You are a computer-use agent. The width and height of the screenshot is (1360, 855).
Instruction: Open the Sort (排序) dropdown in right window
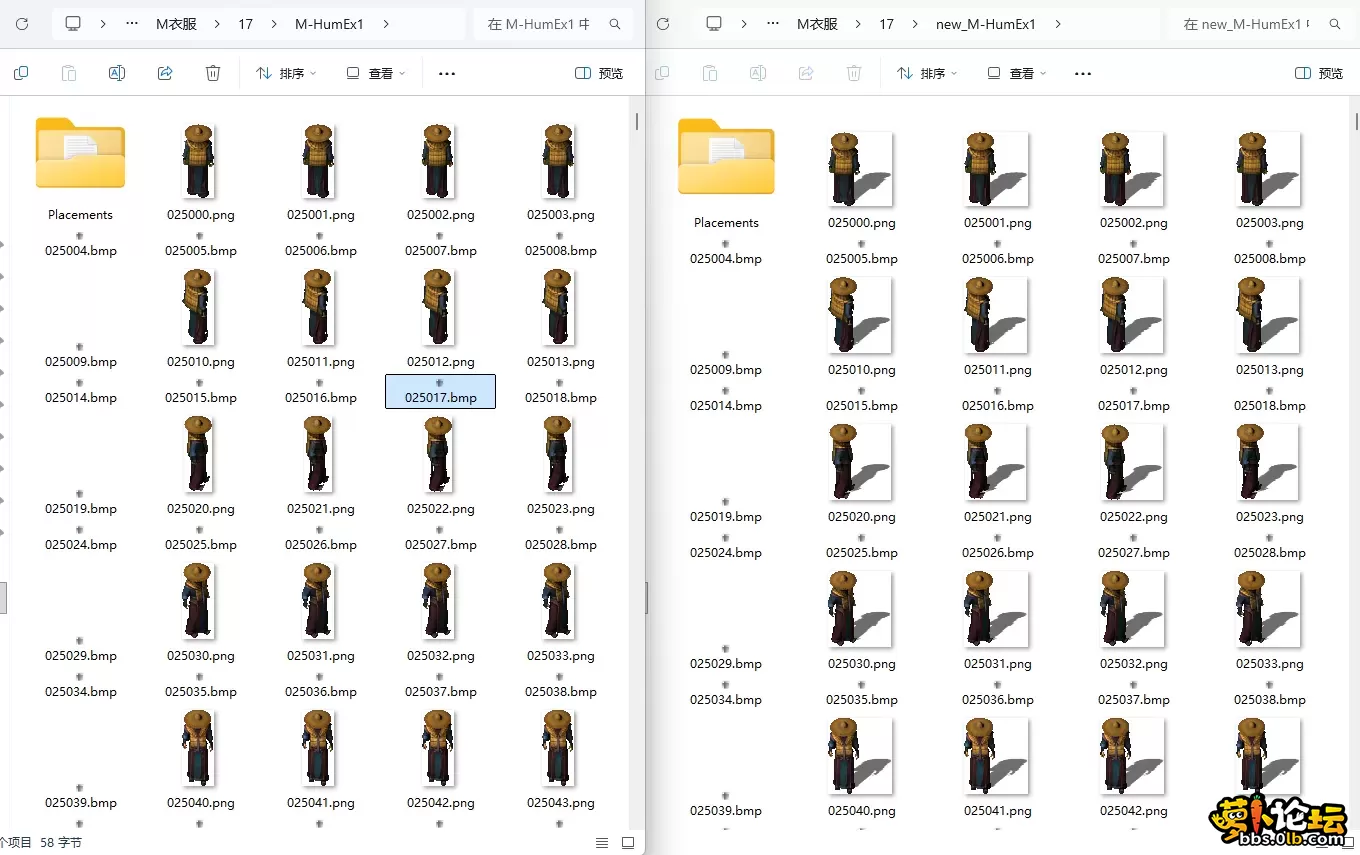tap(927, 73)
